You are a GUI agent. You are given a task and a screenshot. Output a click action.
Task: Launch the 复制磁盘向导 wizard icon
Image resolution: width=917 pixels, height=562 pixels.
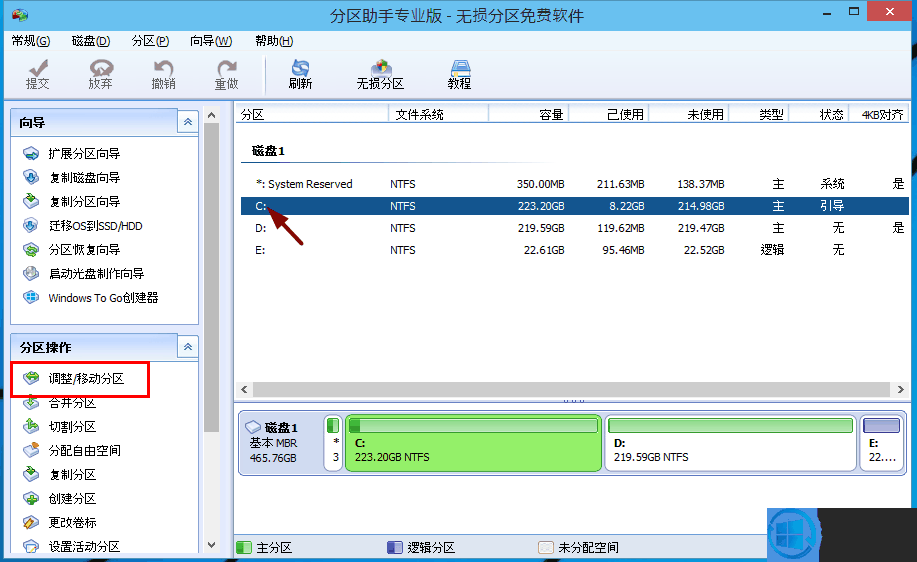click(31, 177)
